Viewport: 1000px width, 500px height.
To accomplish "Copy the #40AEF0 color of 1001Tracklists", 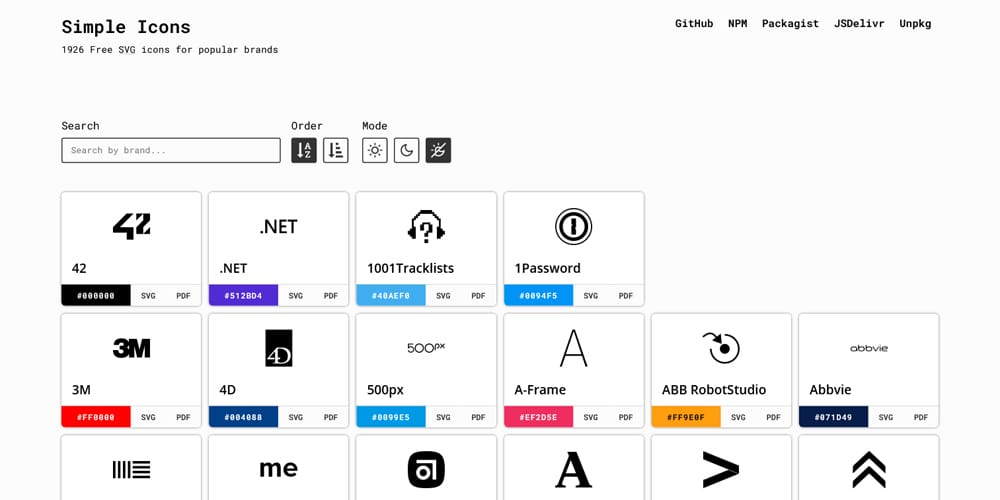I will pos(390,296).
